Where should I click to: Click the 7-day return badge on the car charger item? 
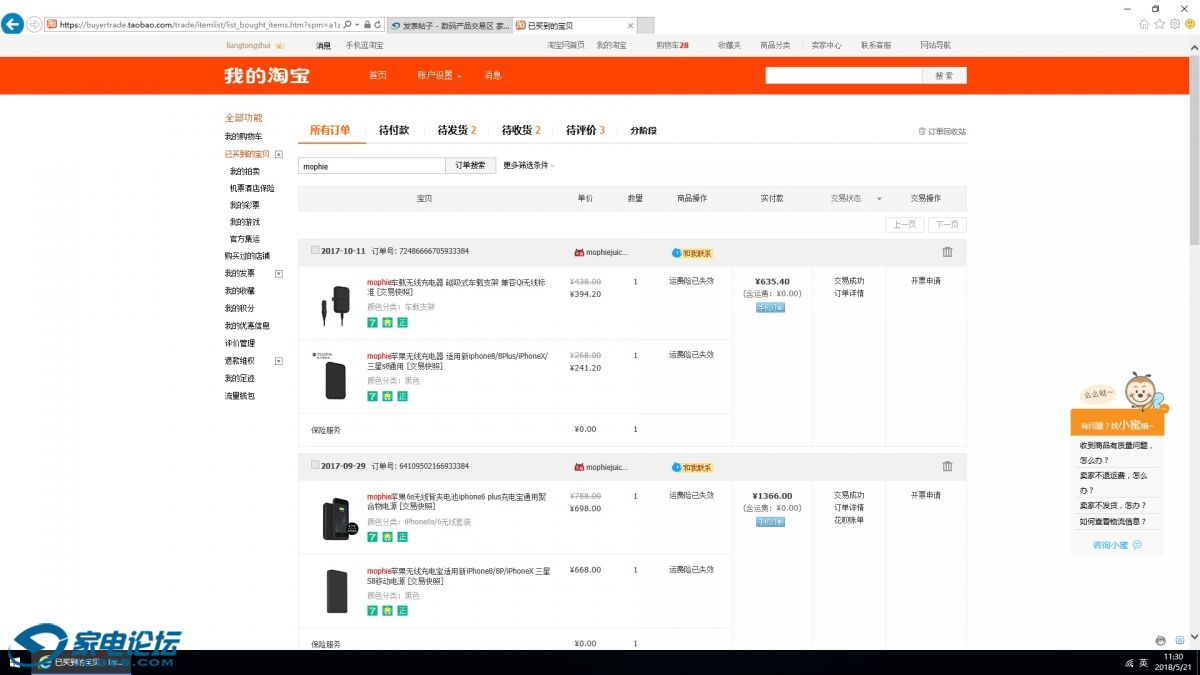[372, 323]
